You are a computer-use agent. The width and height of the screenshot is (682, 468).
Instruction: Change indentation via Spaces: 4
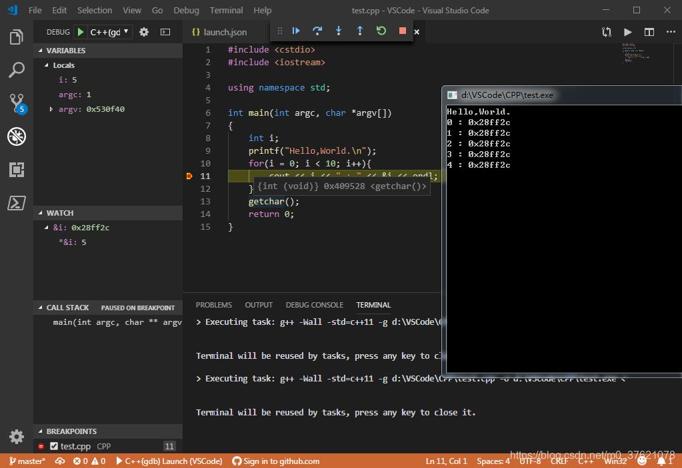[493, 461]
